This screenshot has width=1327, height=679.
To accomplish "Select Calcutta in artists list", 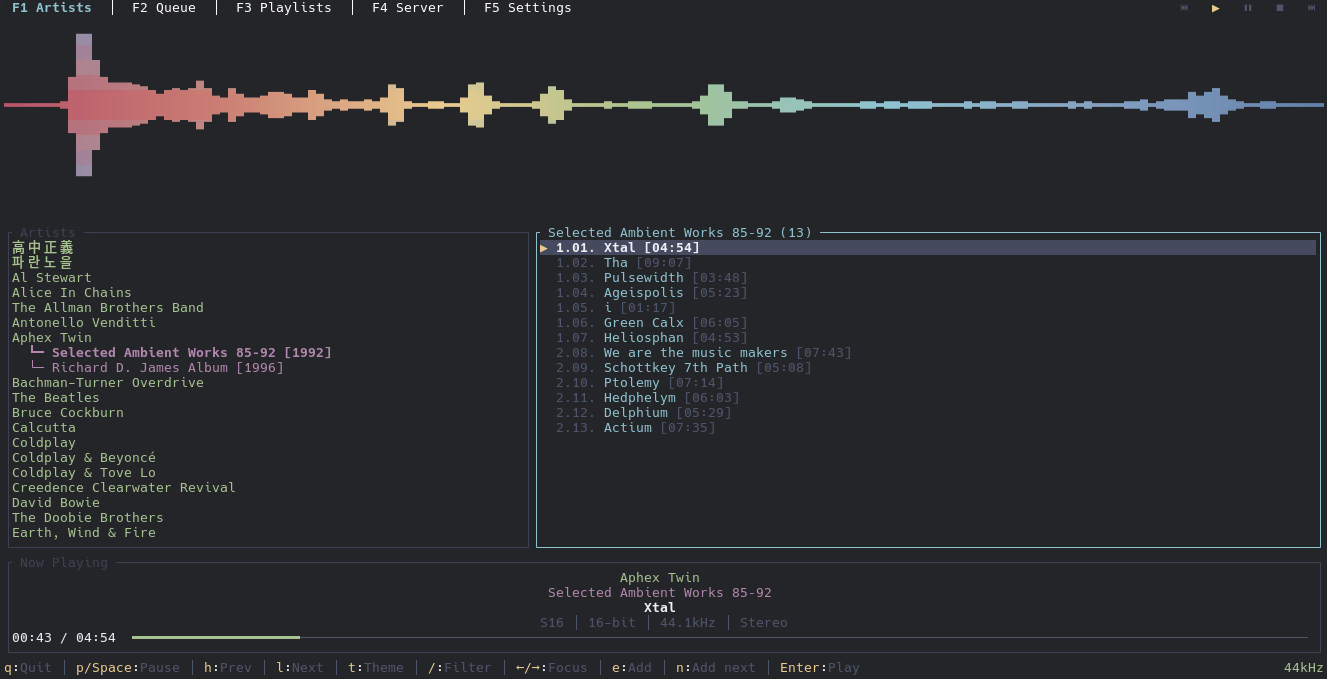I will click(44, 428).
